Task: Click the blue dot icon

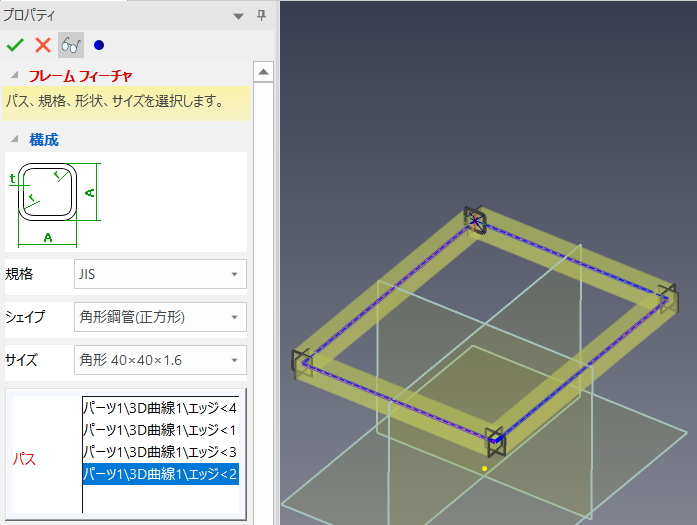Action: [x=98, y=45]
